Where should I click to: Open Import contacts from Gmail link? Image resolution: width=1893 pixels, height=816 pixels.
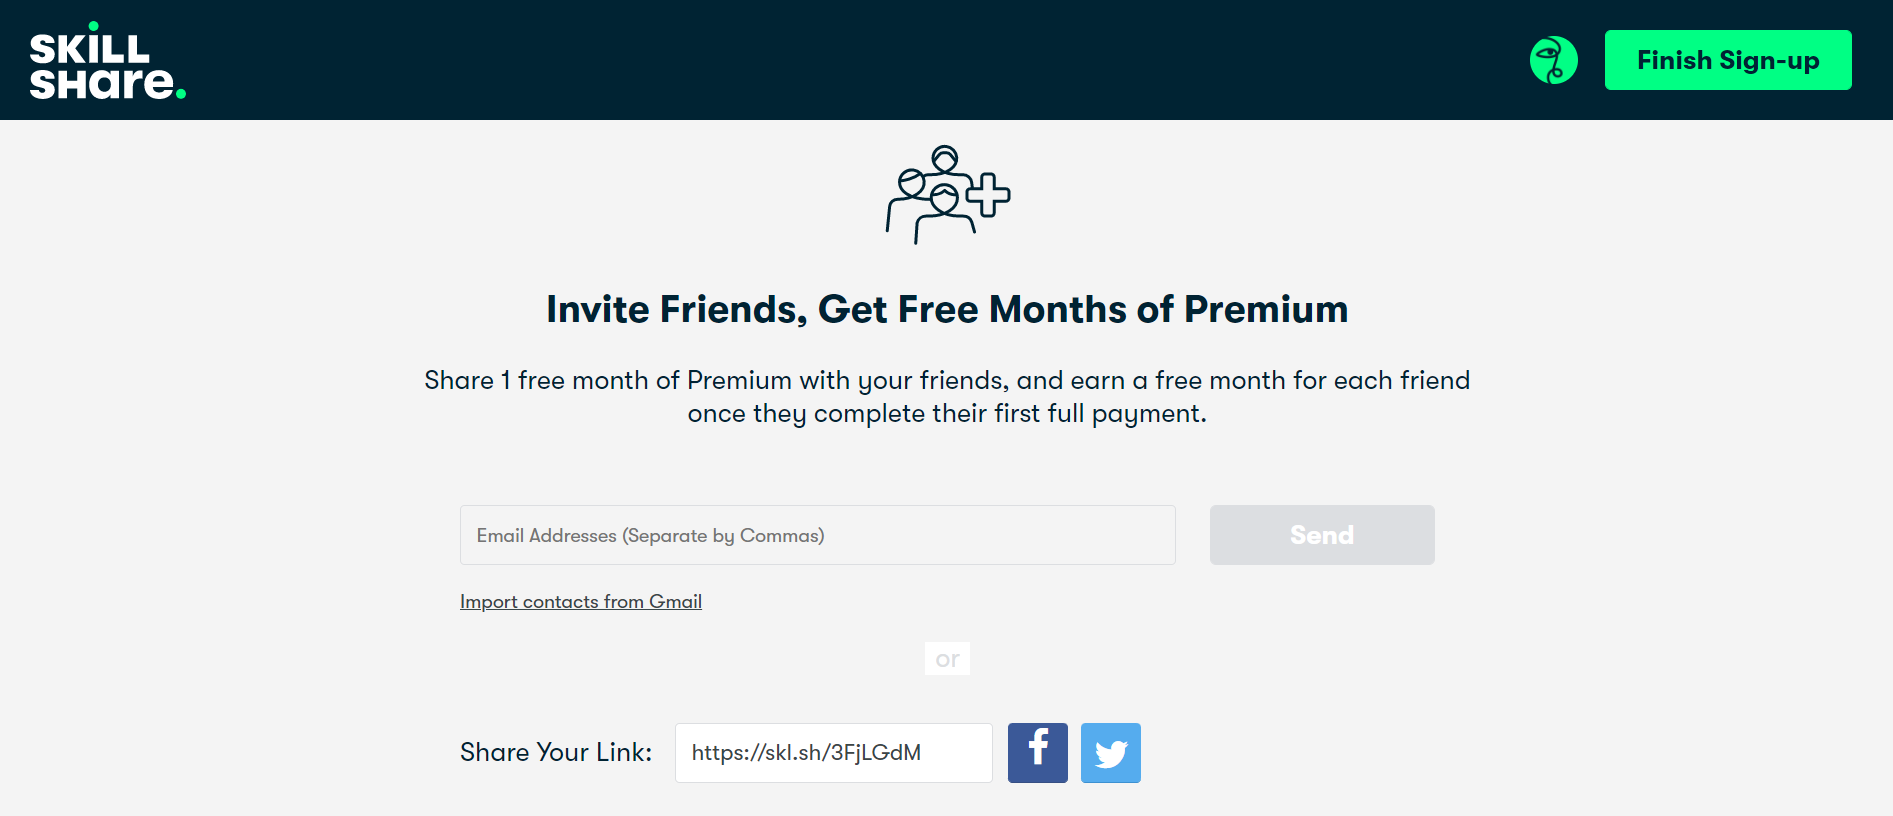click(x=580, y=602)
